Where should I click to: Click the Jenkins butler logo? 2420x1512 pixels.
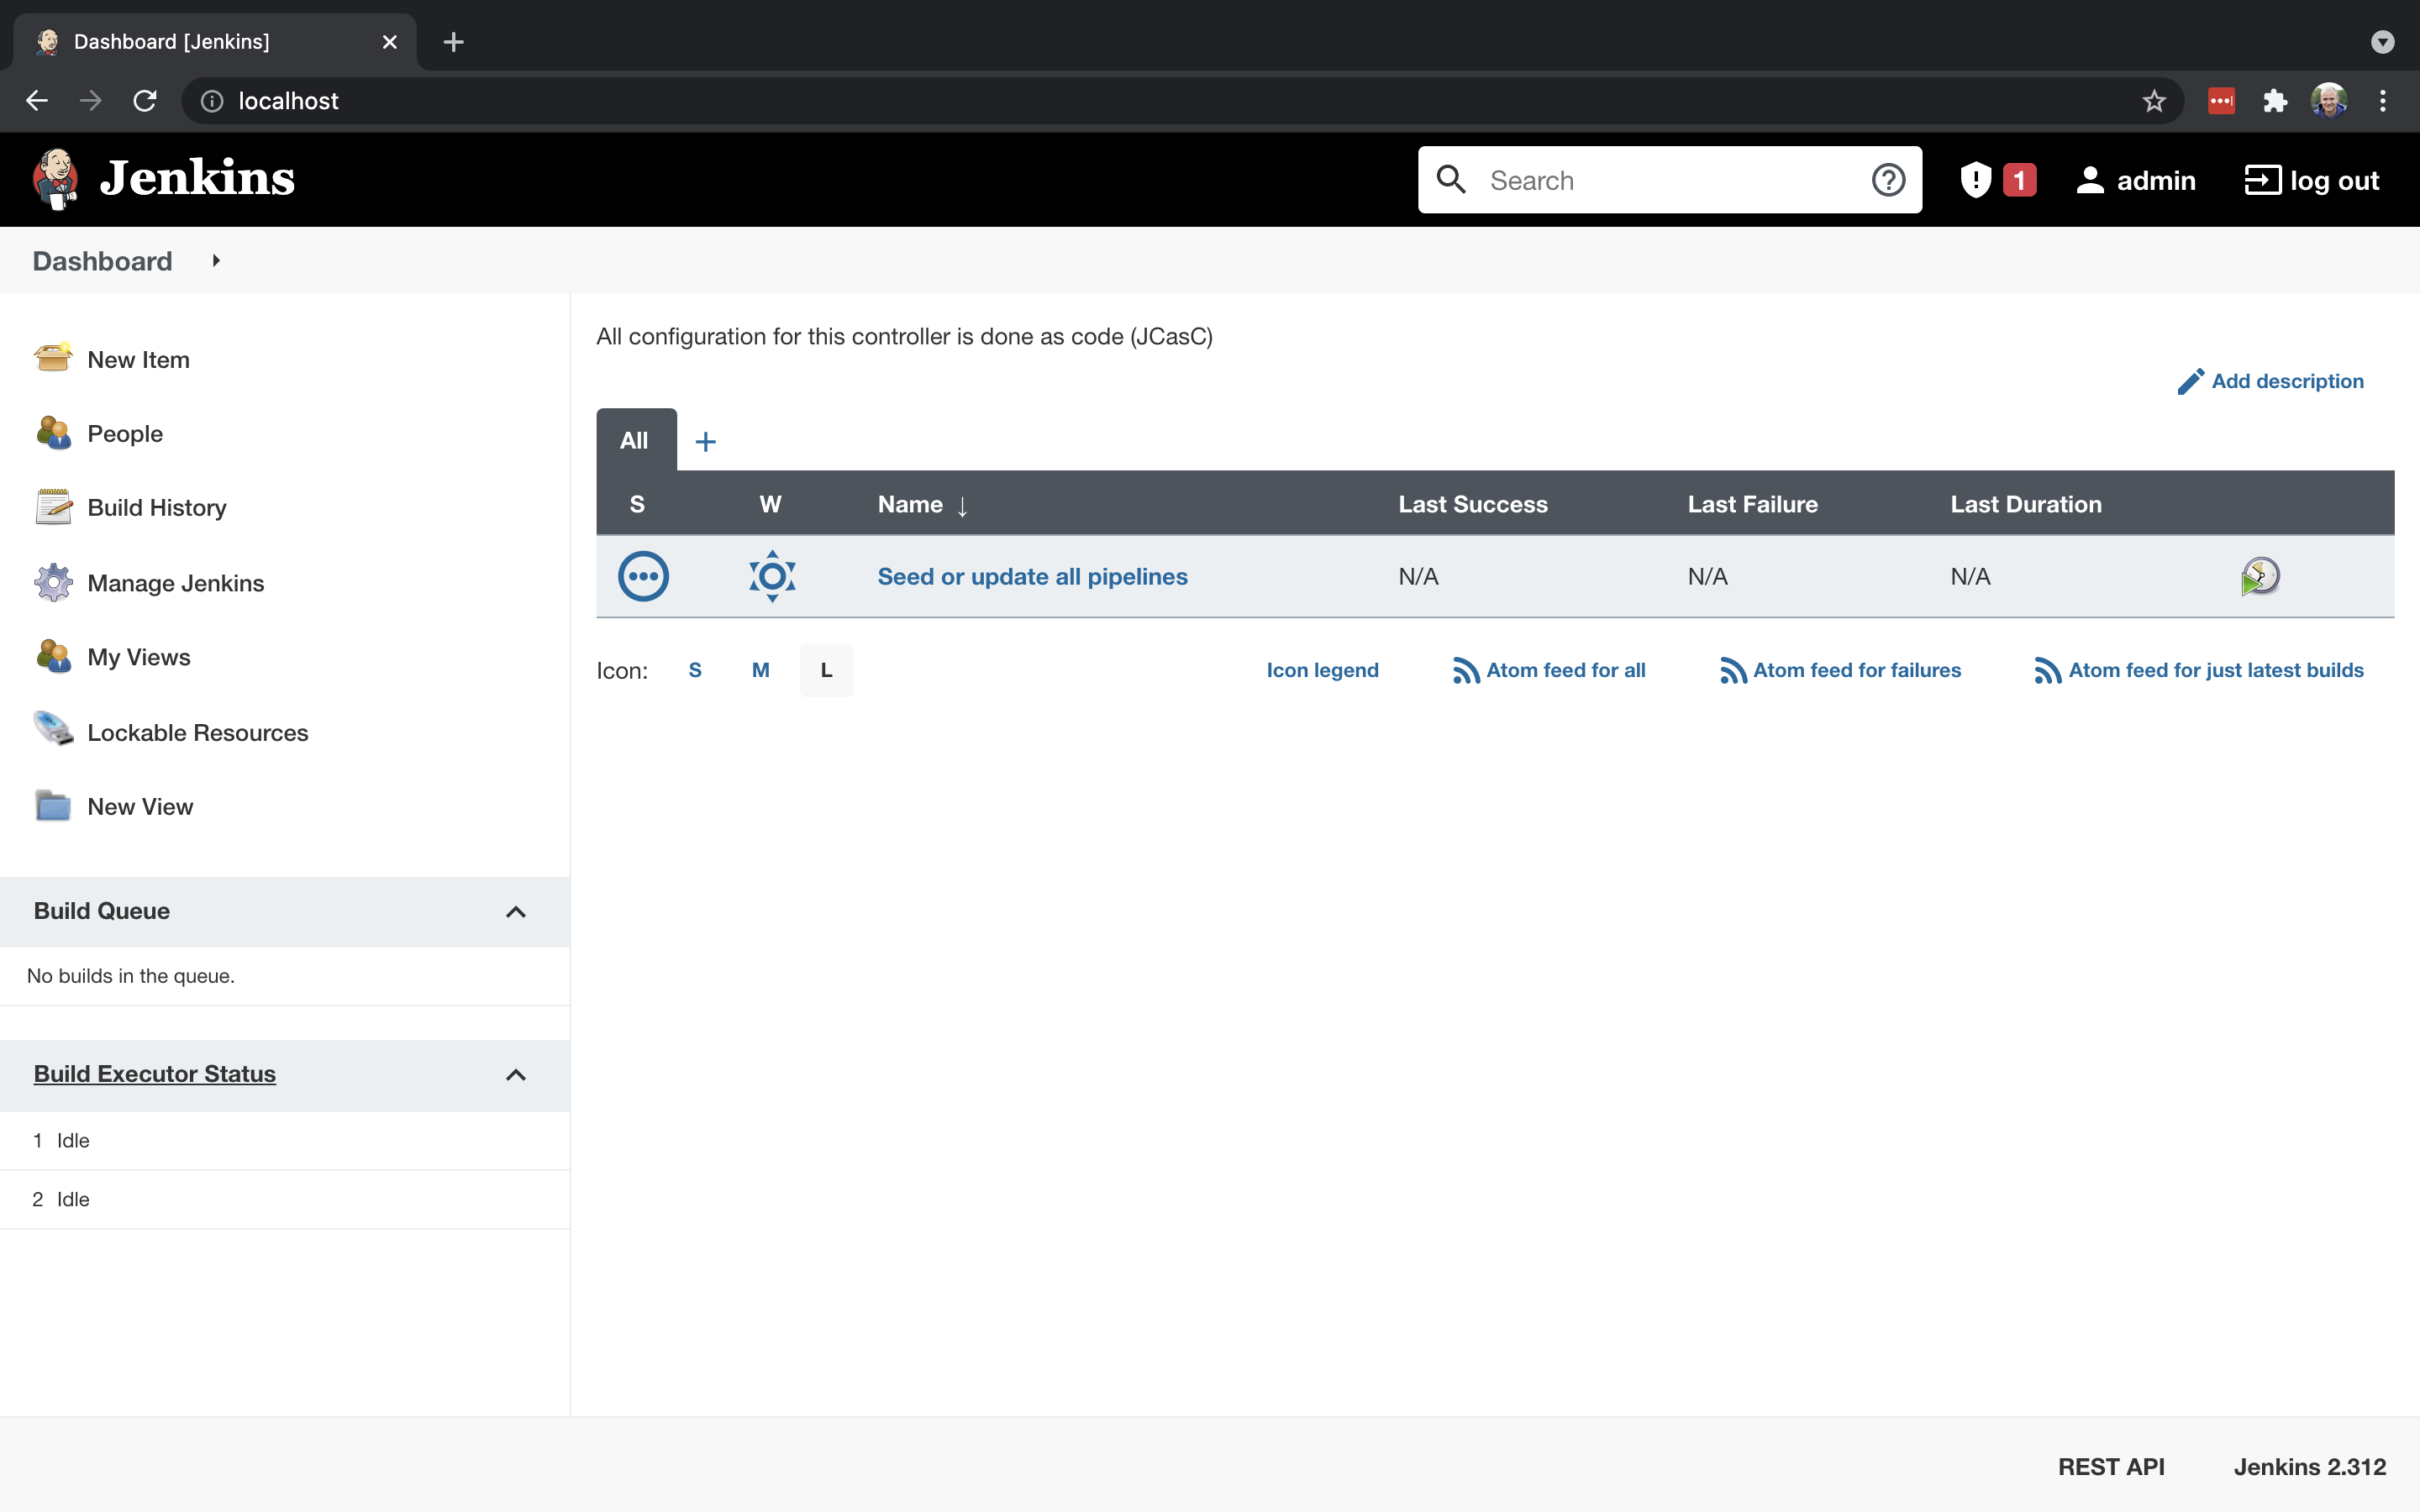[x=56, y=180]
